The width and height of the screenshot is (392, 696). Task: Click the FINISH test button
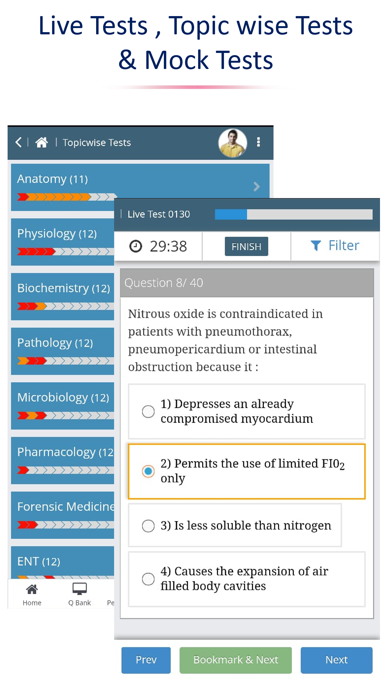(246, 246)
